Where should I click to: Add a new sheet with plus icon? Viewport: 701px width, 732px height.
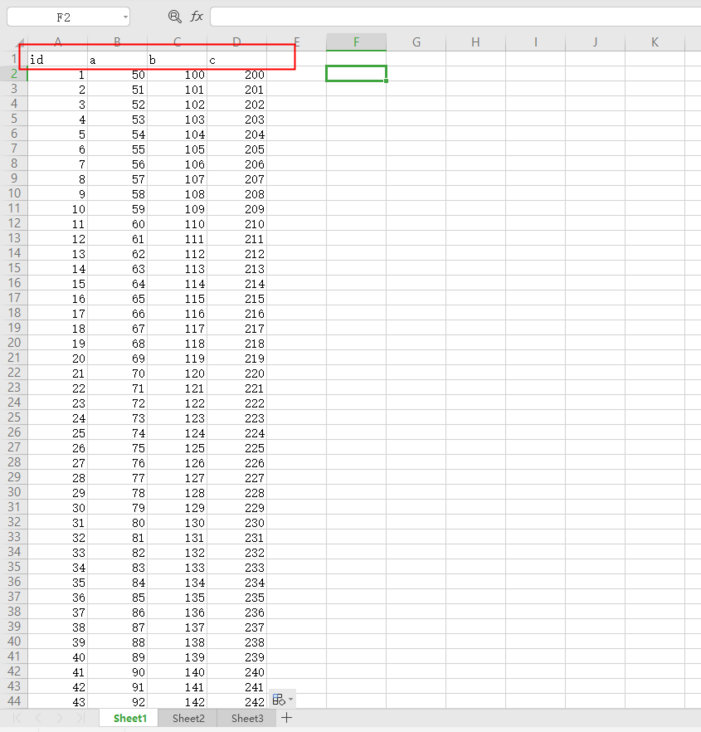tap(287, 718)
